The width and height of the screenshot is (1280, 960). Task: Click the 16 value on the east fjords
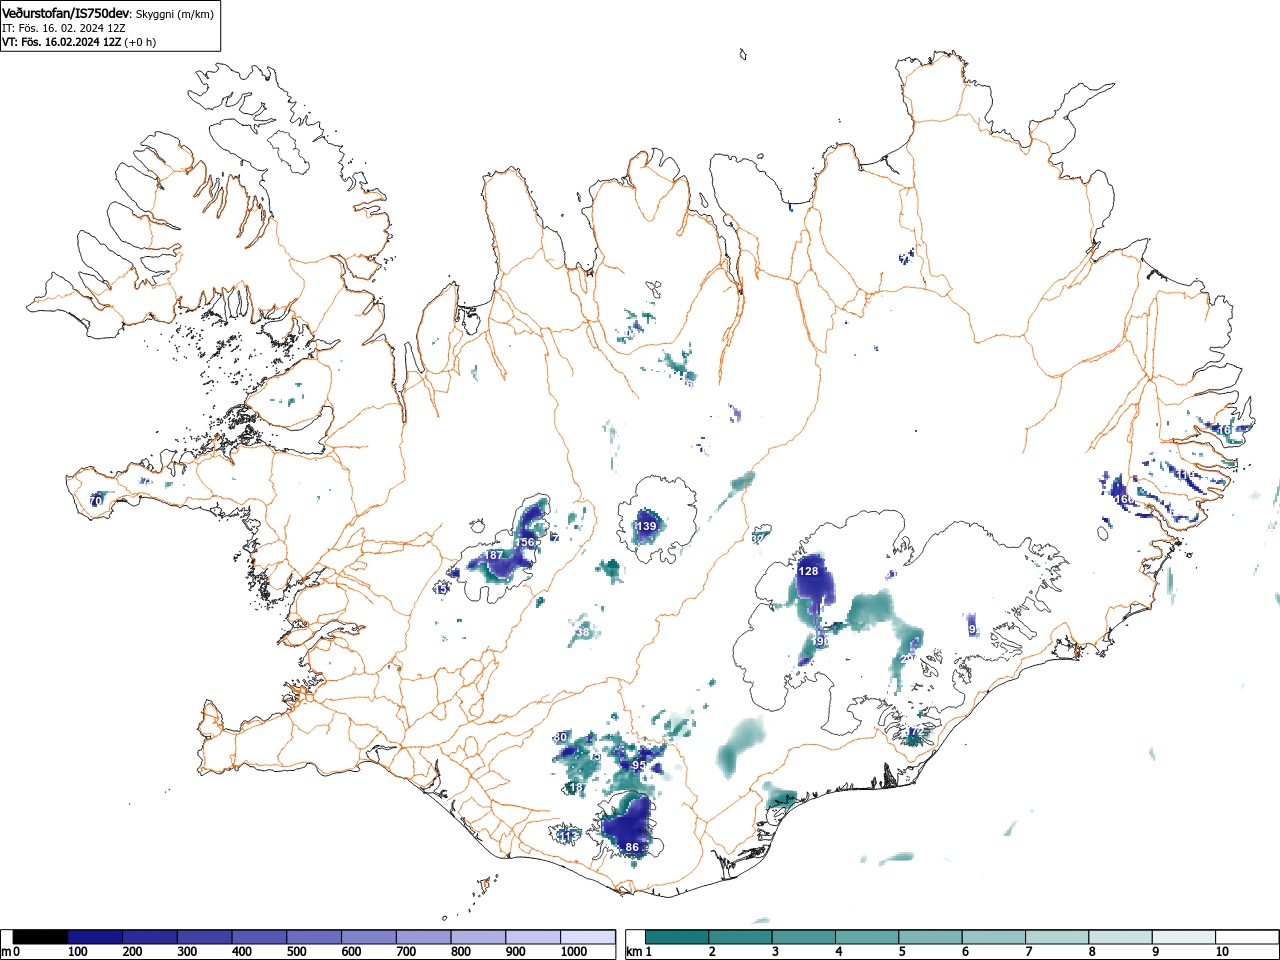[x=1224, y=430]
